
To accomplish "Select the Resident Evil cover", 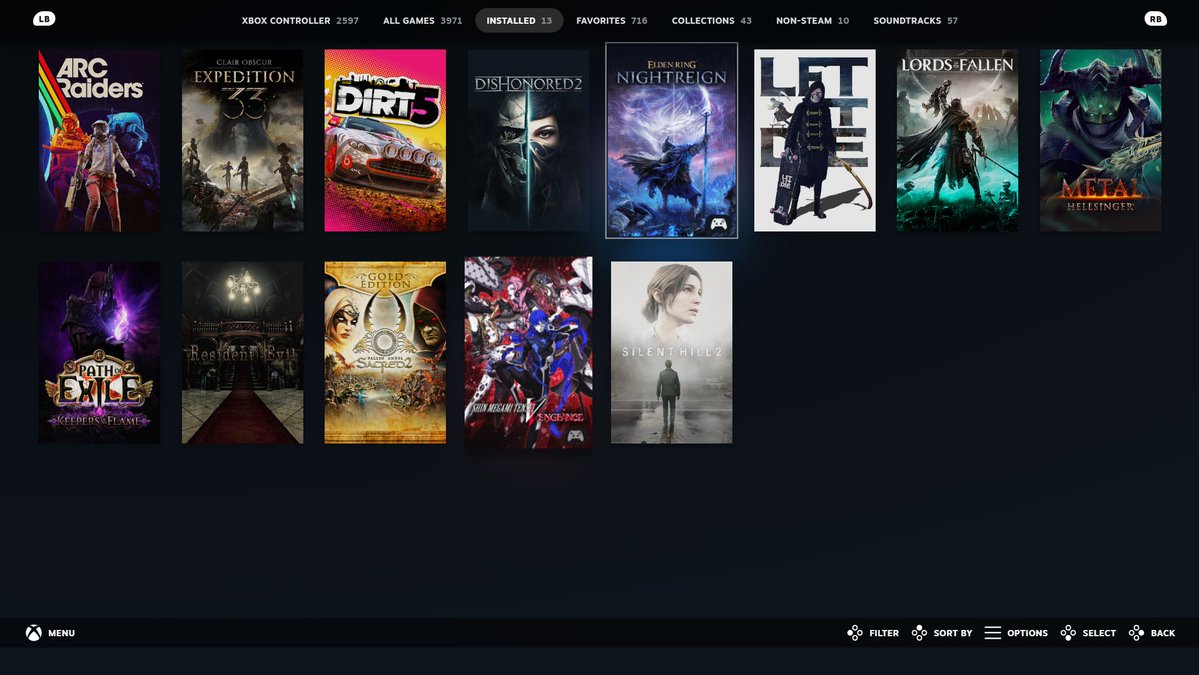I will [242, 352].
